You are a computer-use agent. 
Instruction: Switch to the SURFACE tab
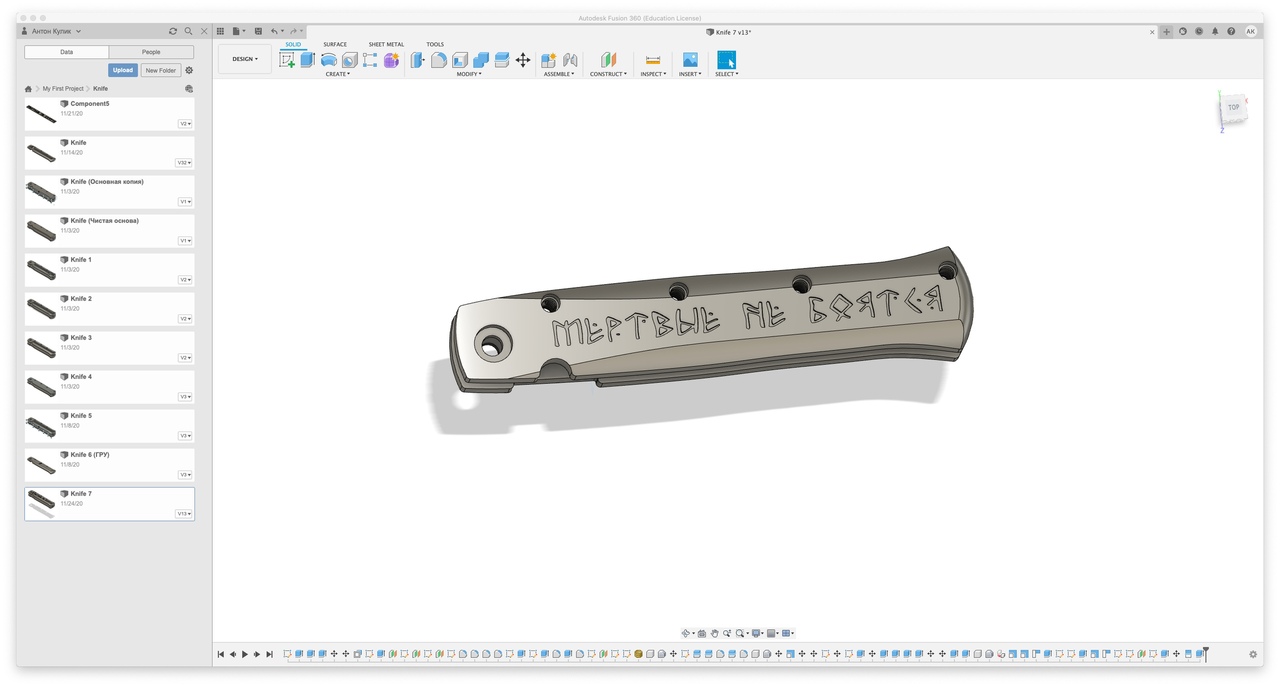[x=335, y=44]
